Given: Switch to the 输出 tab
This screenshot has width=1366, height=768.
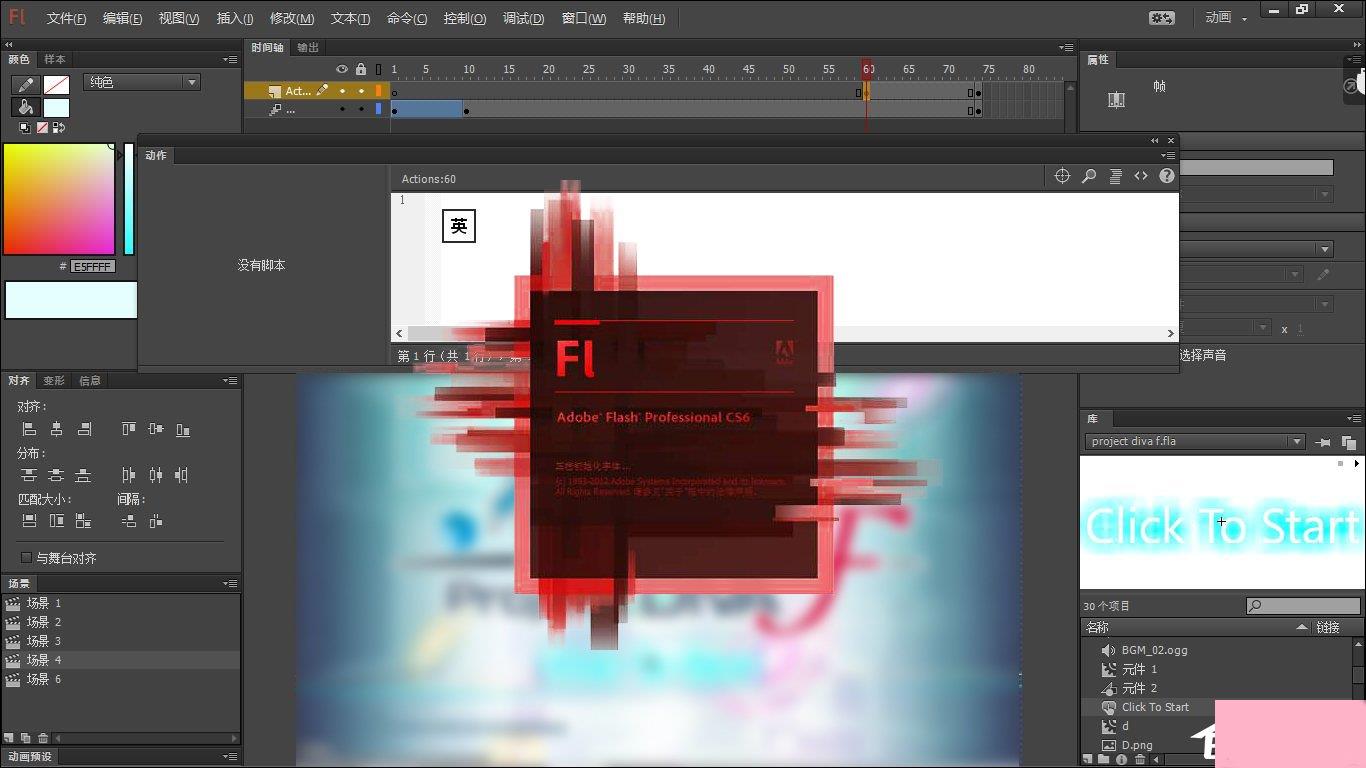Looking at the screenshot, I should [308, 47].
